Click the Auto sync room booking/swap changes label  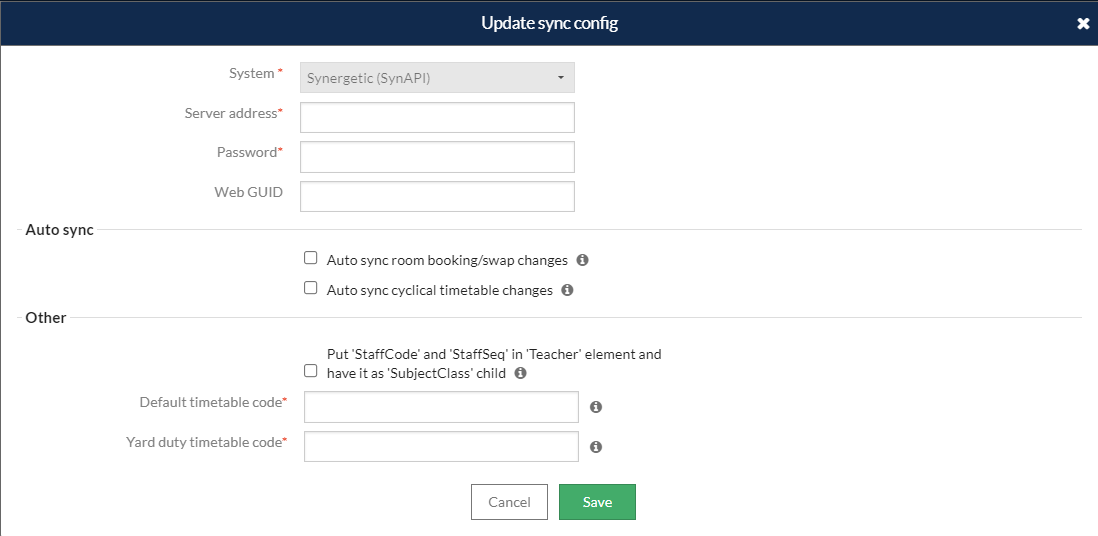[447, 260]
